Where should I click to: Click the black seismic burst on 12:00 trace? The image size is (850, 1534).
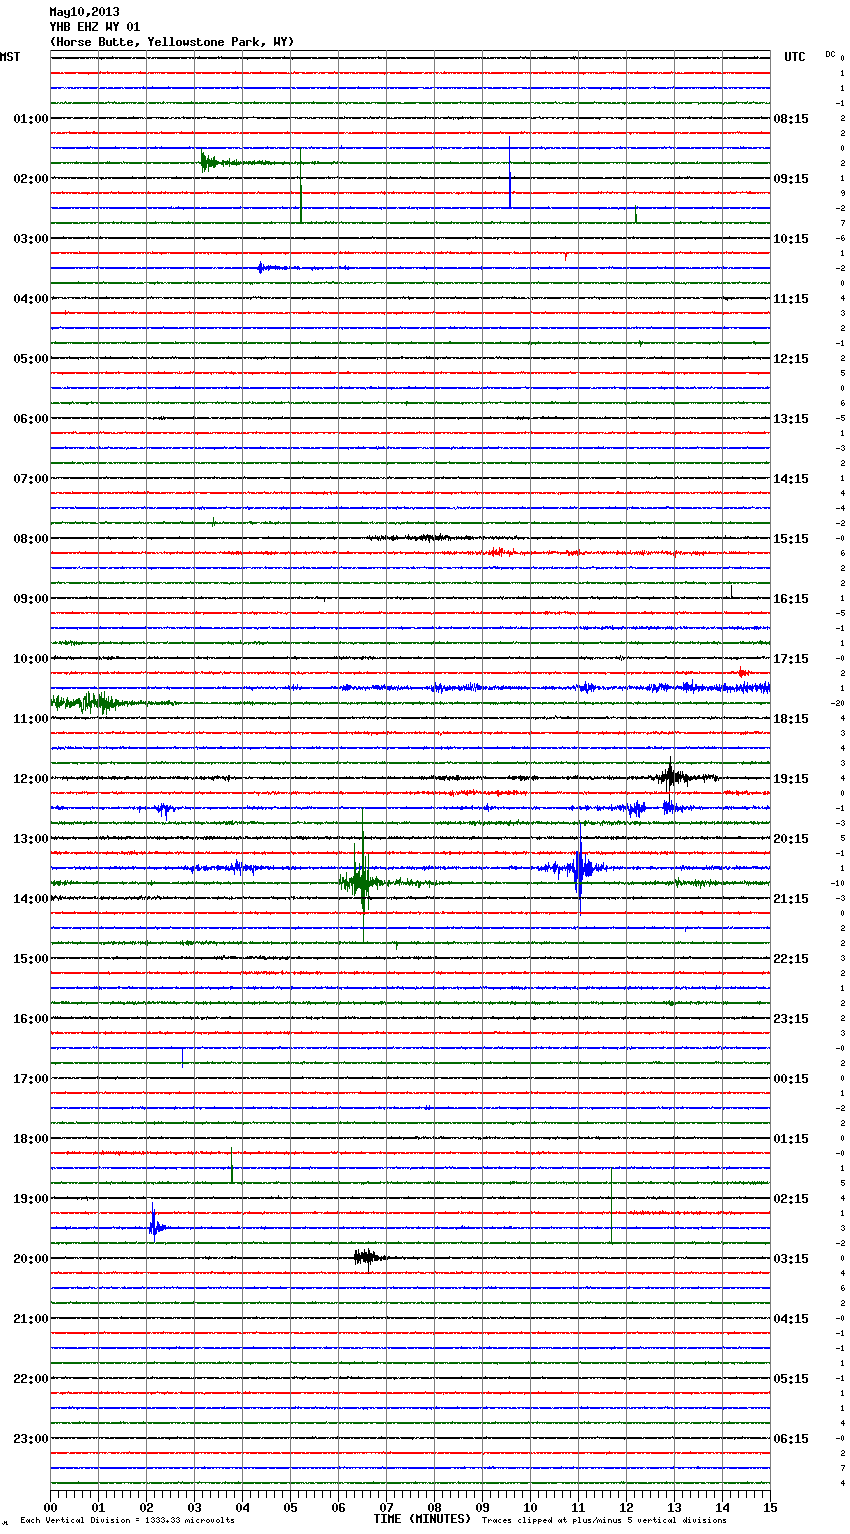(x=671, y=776)
